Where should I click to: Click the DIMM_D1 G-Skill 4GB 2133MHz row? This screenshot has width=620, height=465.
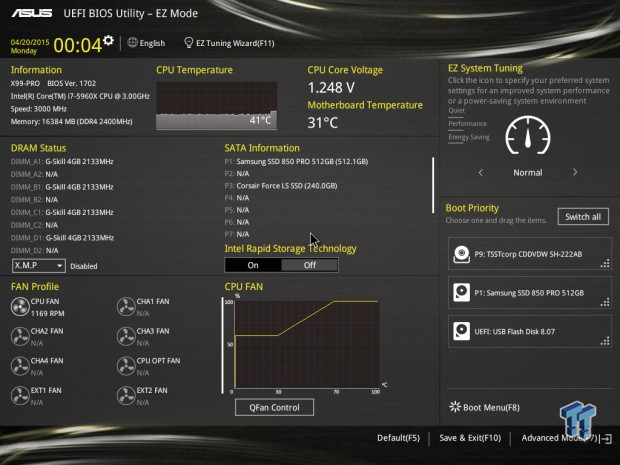(x=62, y=238)
